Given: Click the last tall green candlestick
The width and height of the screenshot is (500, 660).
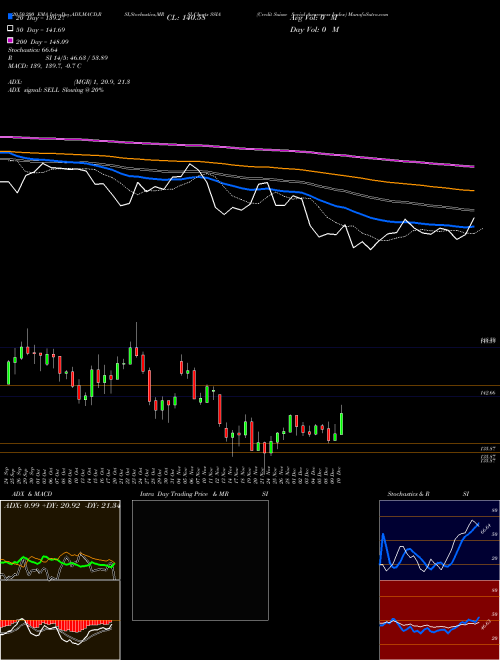Looking at the screenshot, I should coord(342,421).
